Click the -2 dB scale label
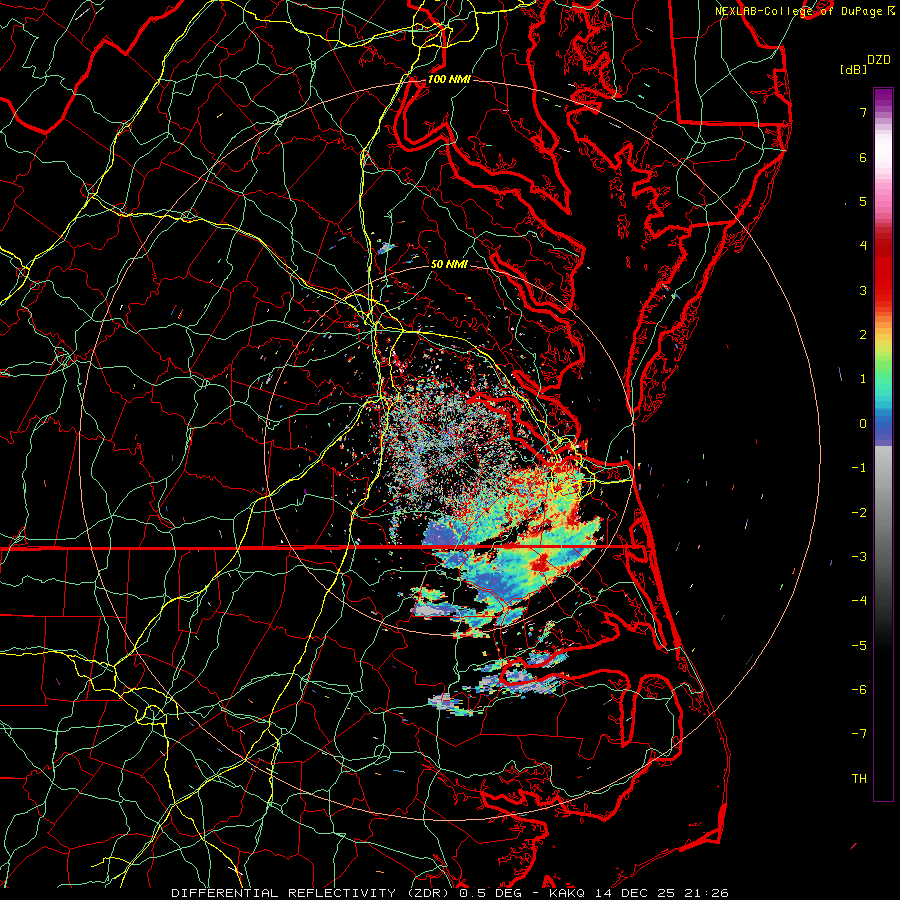This screenshot has width=900, height=900. click(859, 513)
